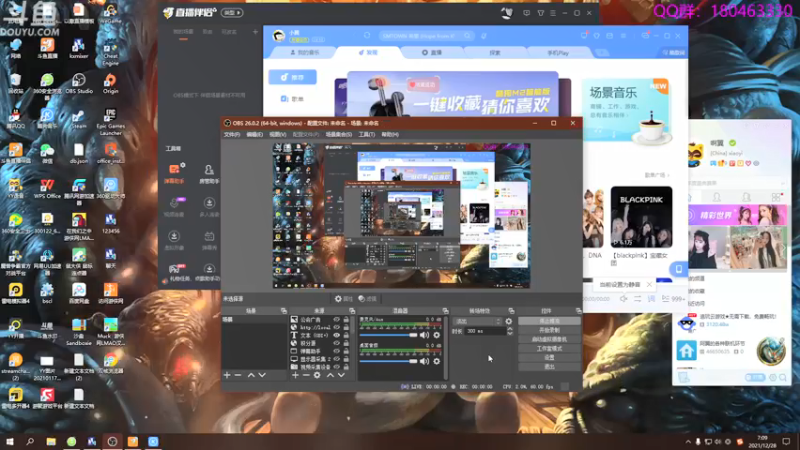Open Steam desktop shortcut
Image resolution: width=800 pixels, height=450 pixels.
(x=79, y=118)
